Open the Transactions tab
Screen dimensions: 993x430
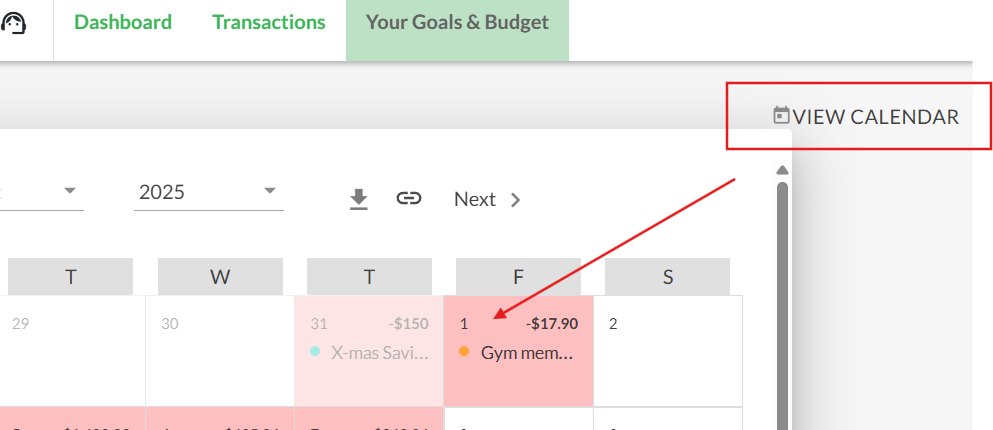click(269, 22)
